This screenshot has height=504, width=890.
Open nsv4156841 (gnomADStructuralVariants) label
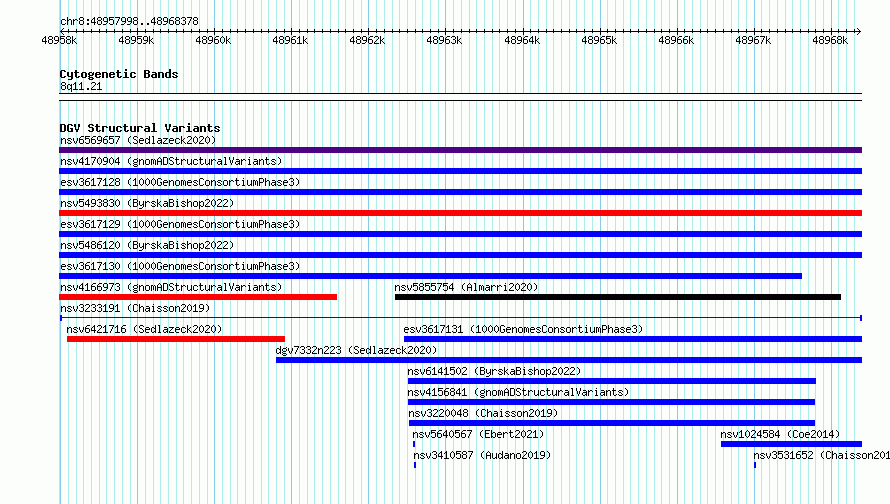pos(518,392)
